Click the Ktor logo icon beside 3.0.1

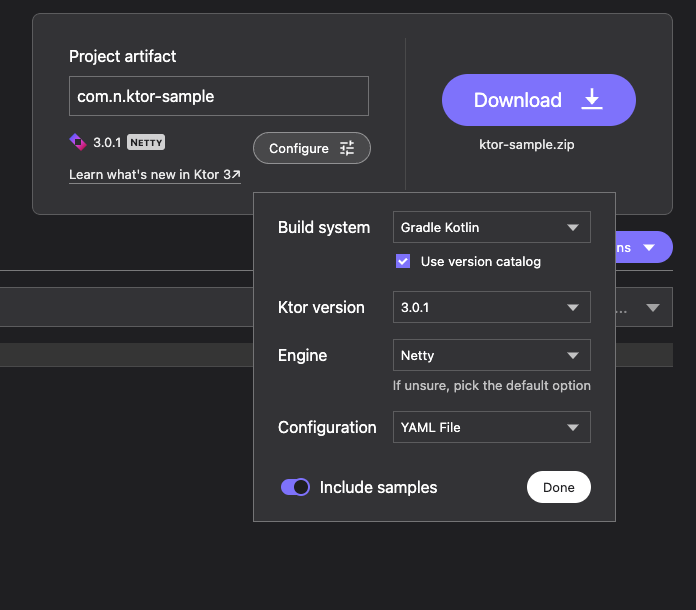[78, 142]
